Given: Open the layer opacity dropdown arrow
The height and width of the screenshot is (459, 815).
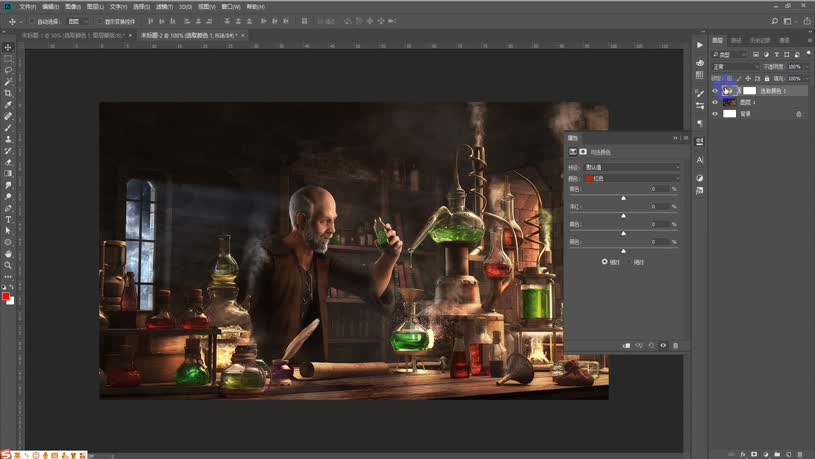Looking at the screenshot, I should click(806, 67).
